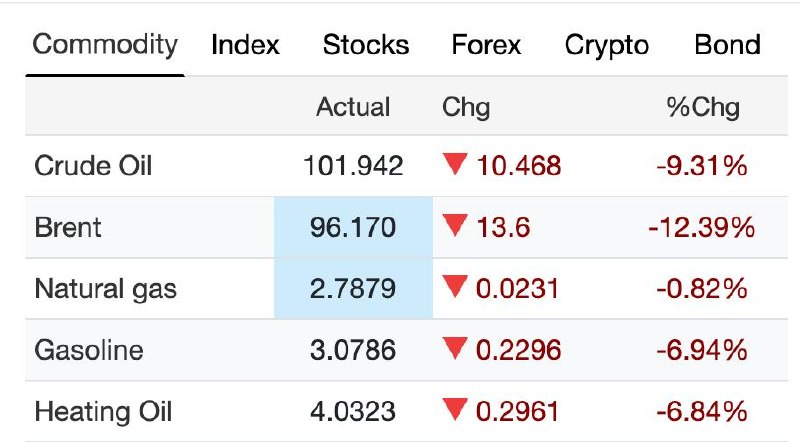Click the Heating Oil red down arrow

[x=455, y=411]
